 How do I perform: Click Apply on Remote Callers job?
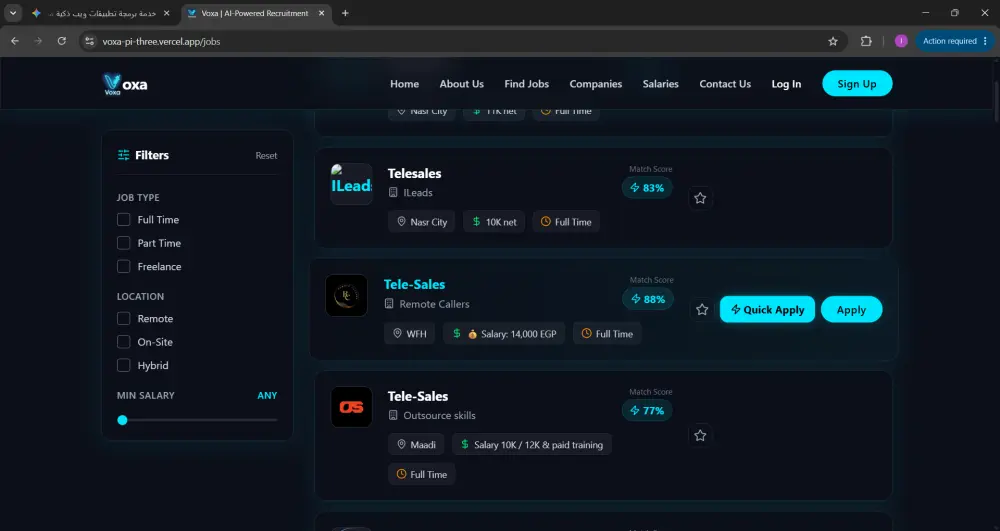click(x=851, y=309)
